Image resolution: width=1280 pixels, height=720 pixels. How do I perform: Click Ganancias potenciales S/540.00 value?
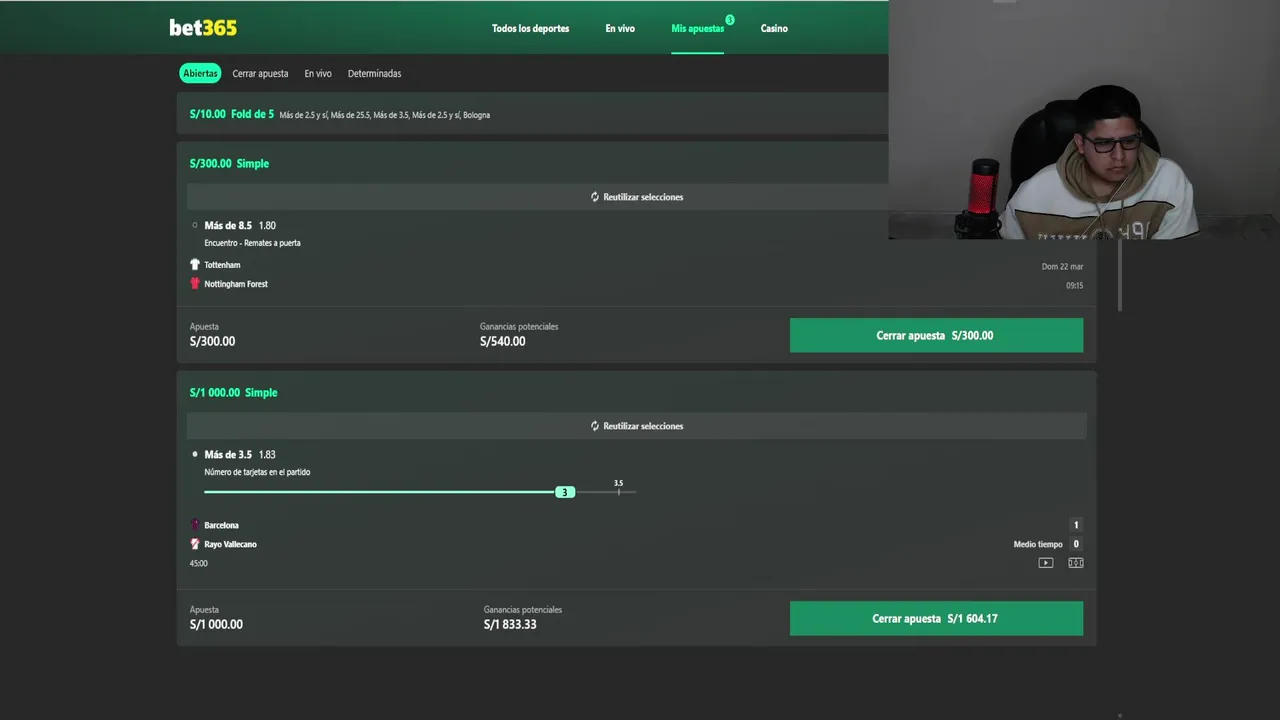pyautogui.click(x=502, y=341)
